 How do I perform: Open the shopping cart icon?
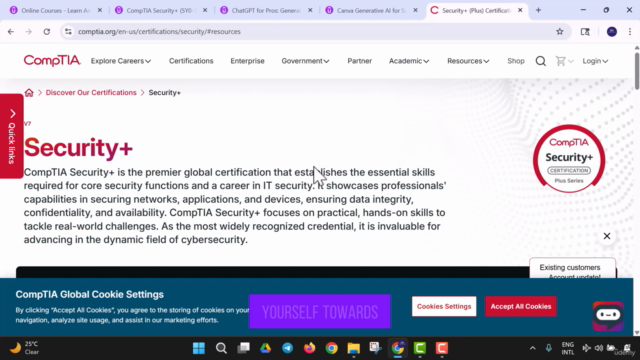pos(560,61)
